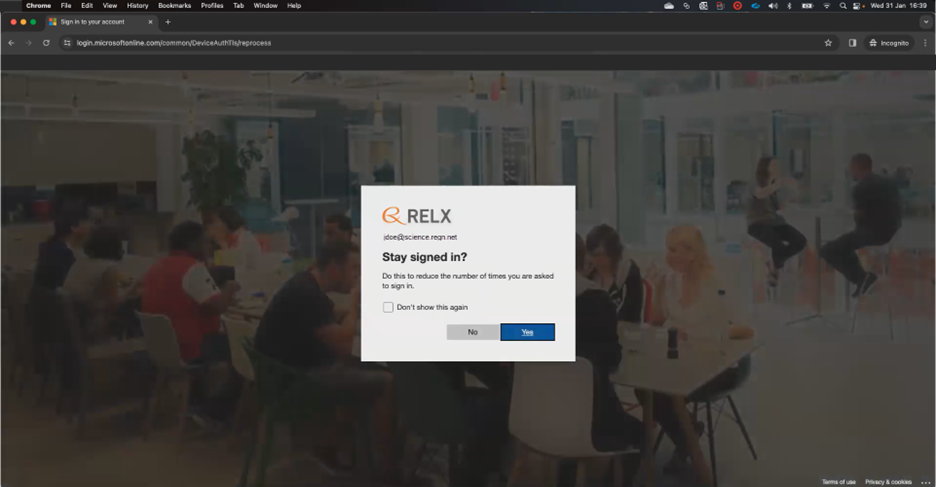Open the Tab menu
Viewport: 936px width, 487px height.
pyautogui.click(x=238, y=5)
